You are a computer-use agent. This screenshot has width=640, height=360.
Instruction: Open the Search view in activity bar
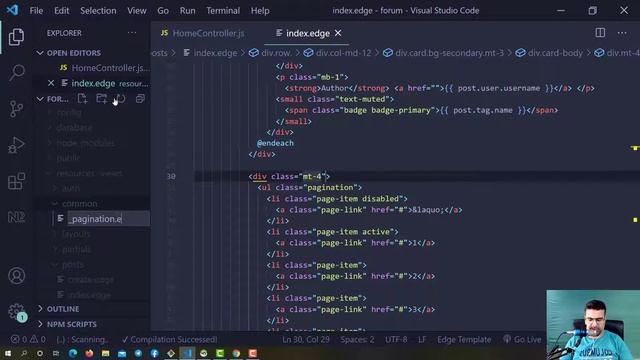[16, 73]
